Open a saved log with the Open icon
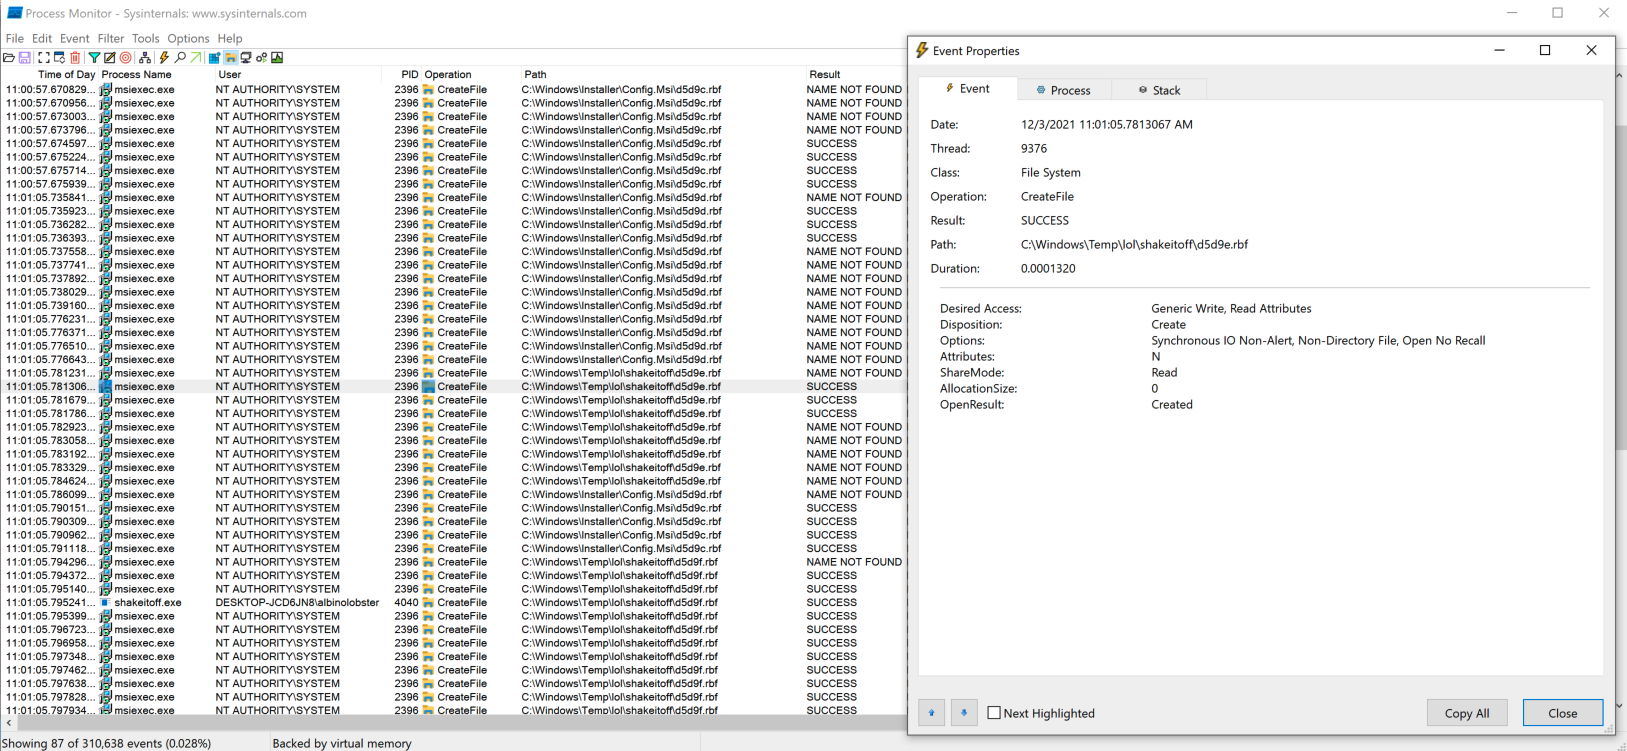 (x=9, y=58)
